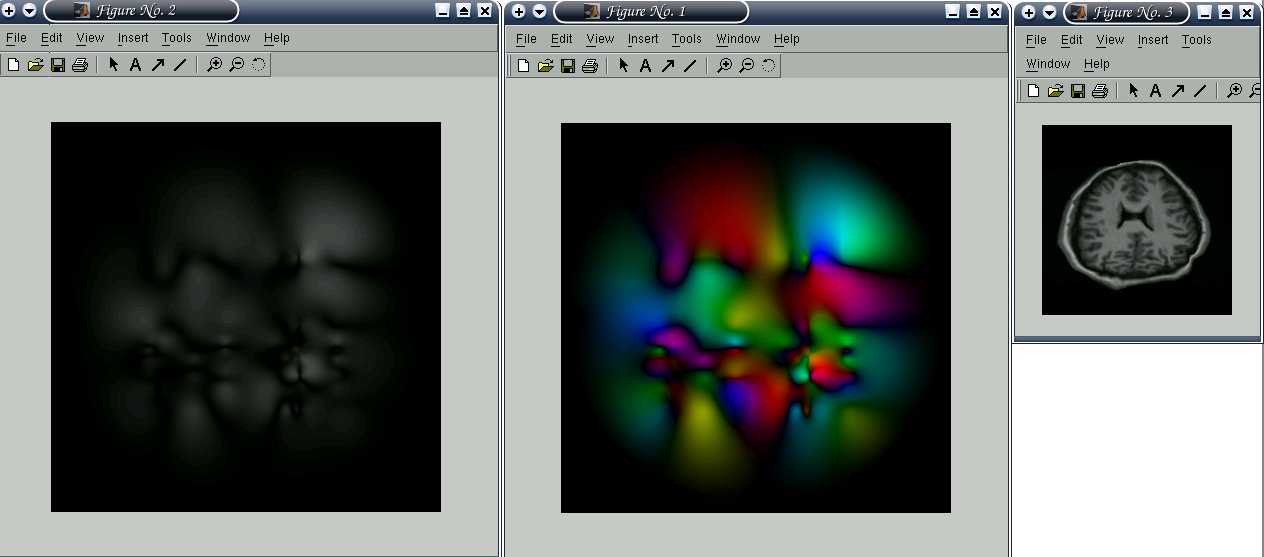Open Help menu in Figure No. 1

tap(787, 39)
